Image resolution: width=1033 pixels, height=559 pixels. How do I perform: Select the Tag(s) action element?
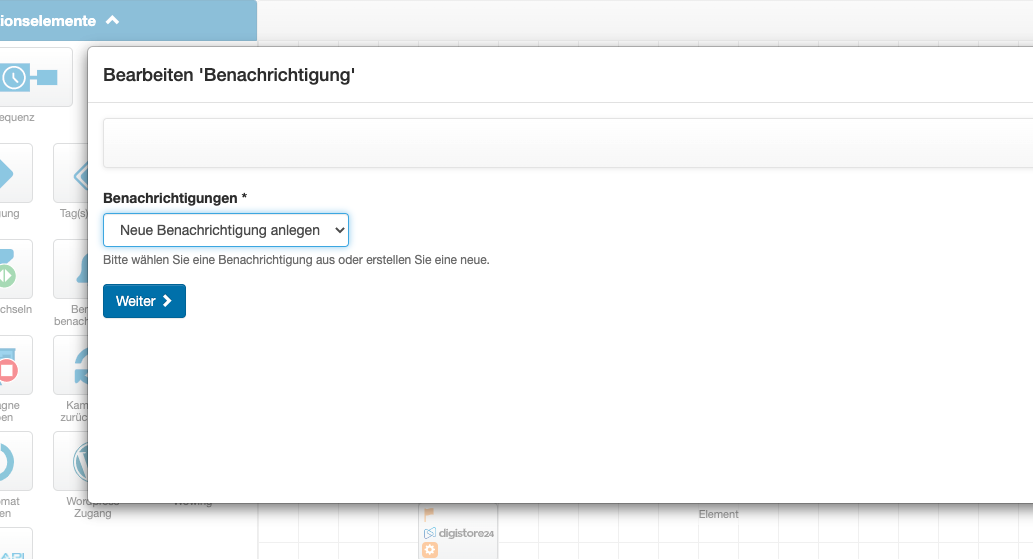71,173
